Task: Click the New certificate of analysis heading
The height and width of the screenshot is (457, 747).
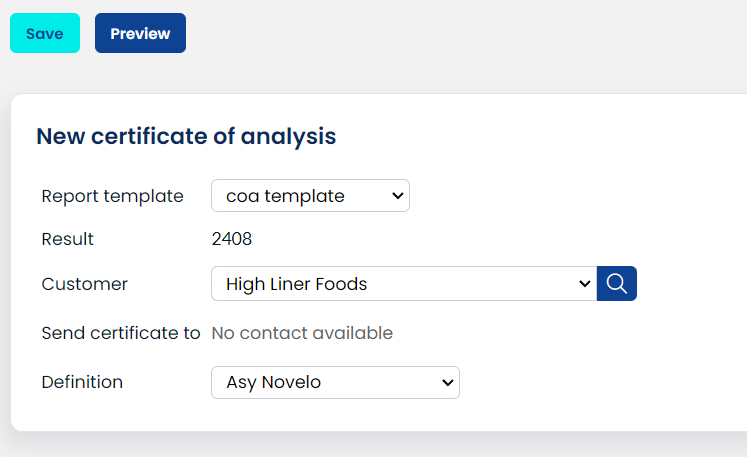Action: 186,137
